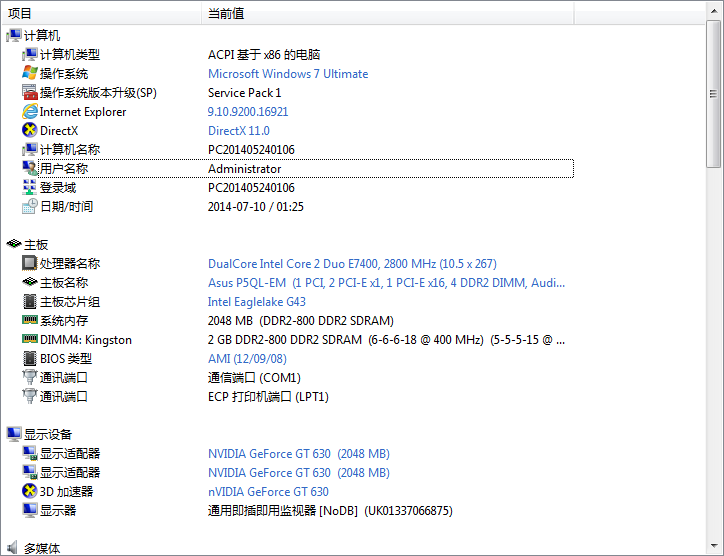Select the 2014-07-10 / 01:25 value

(256, 207)
